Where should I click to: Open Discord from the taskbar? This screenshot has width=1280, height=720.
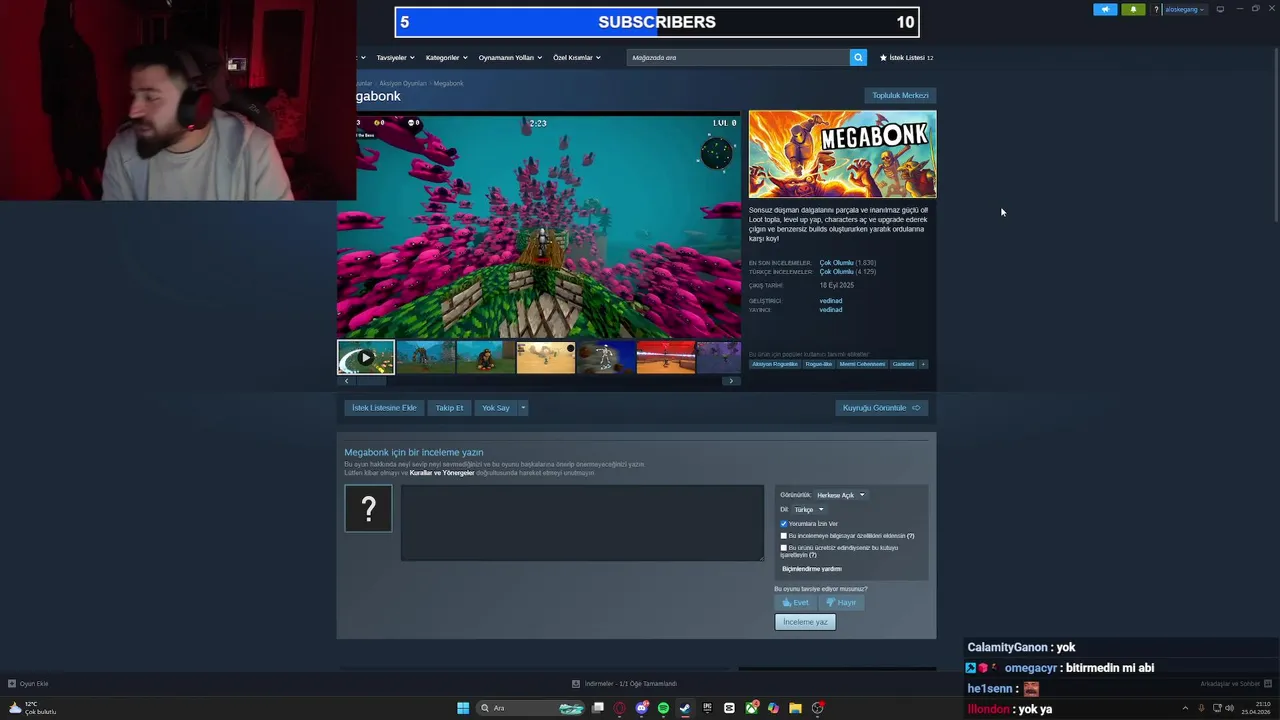[642, 708]
